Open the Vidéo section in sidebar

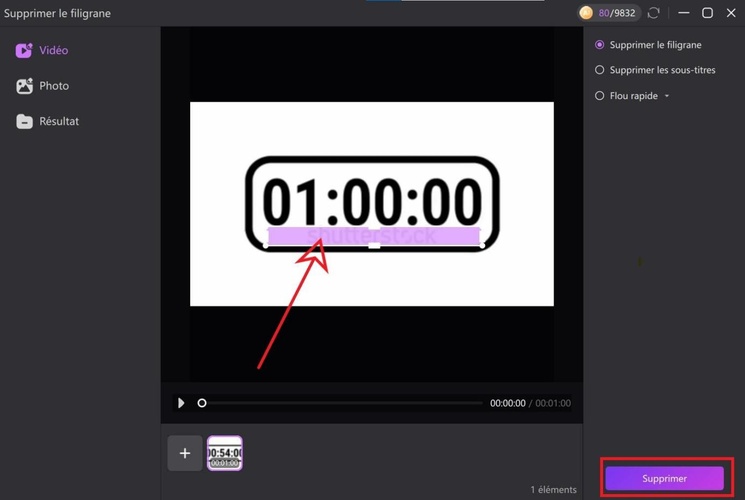[x=42, y=50]
